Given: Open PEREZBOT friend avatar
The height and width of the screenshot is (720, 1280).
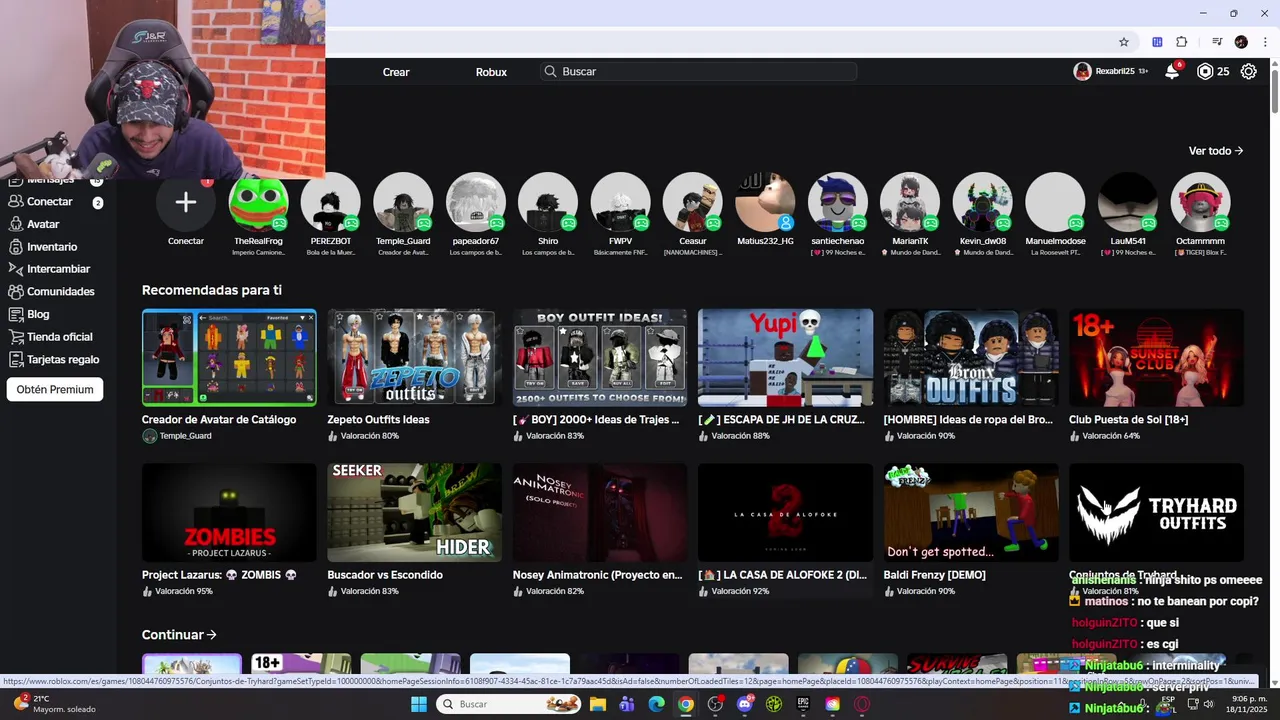Looking at the screenshot, I should [x=330, y=202].
